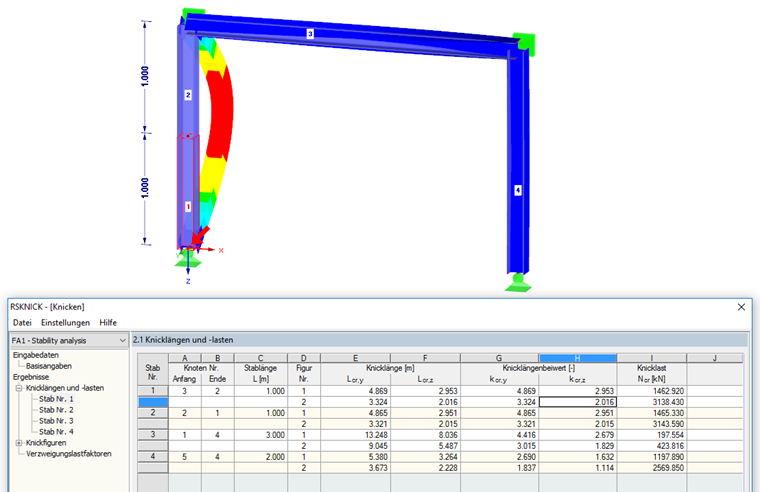Screen dimensions: 760x492
Task: Click the blue highlighted row header cell
Action: click(153, 402)
